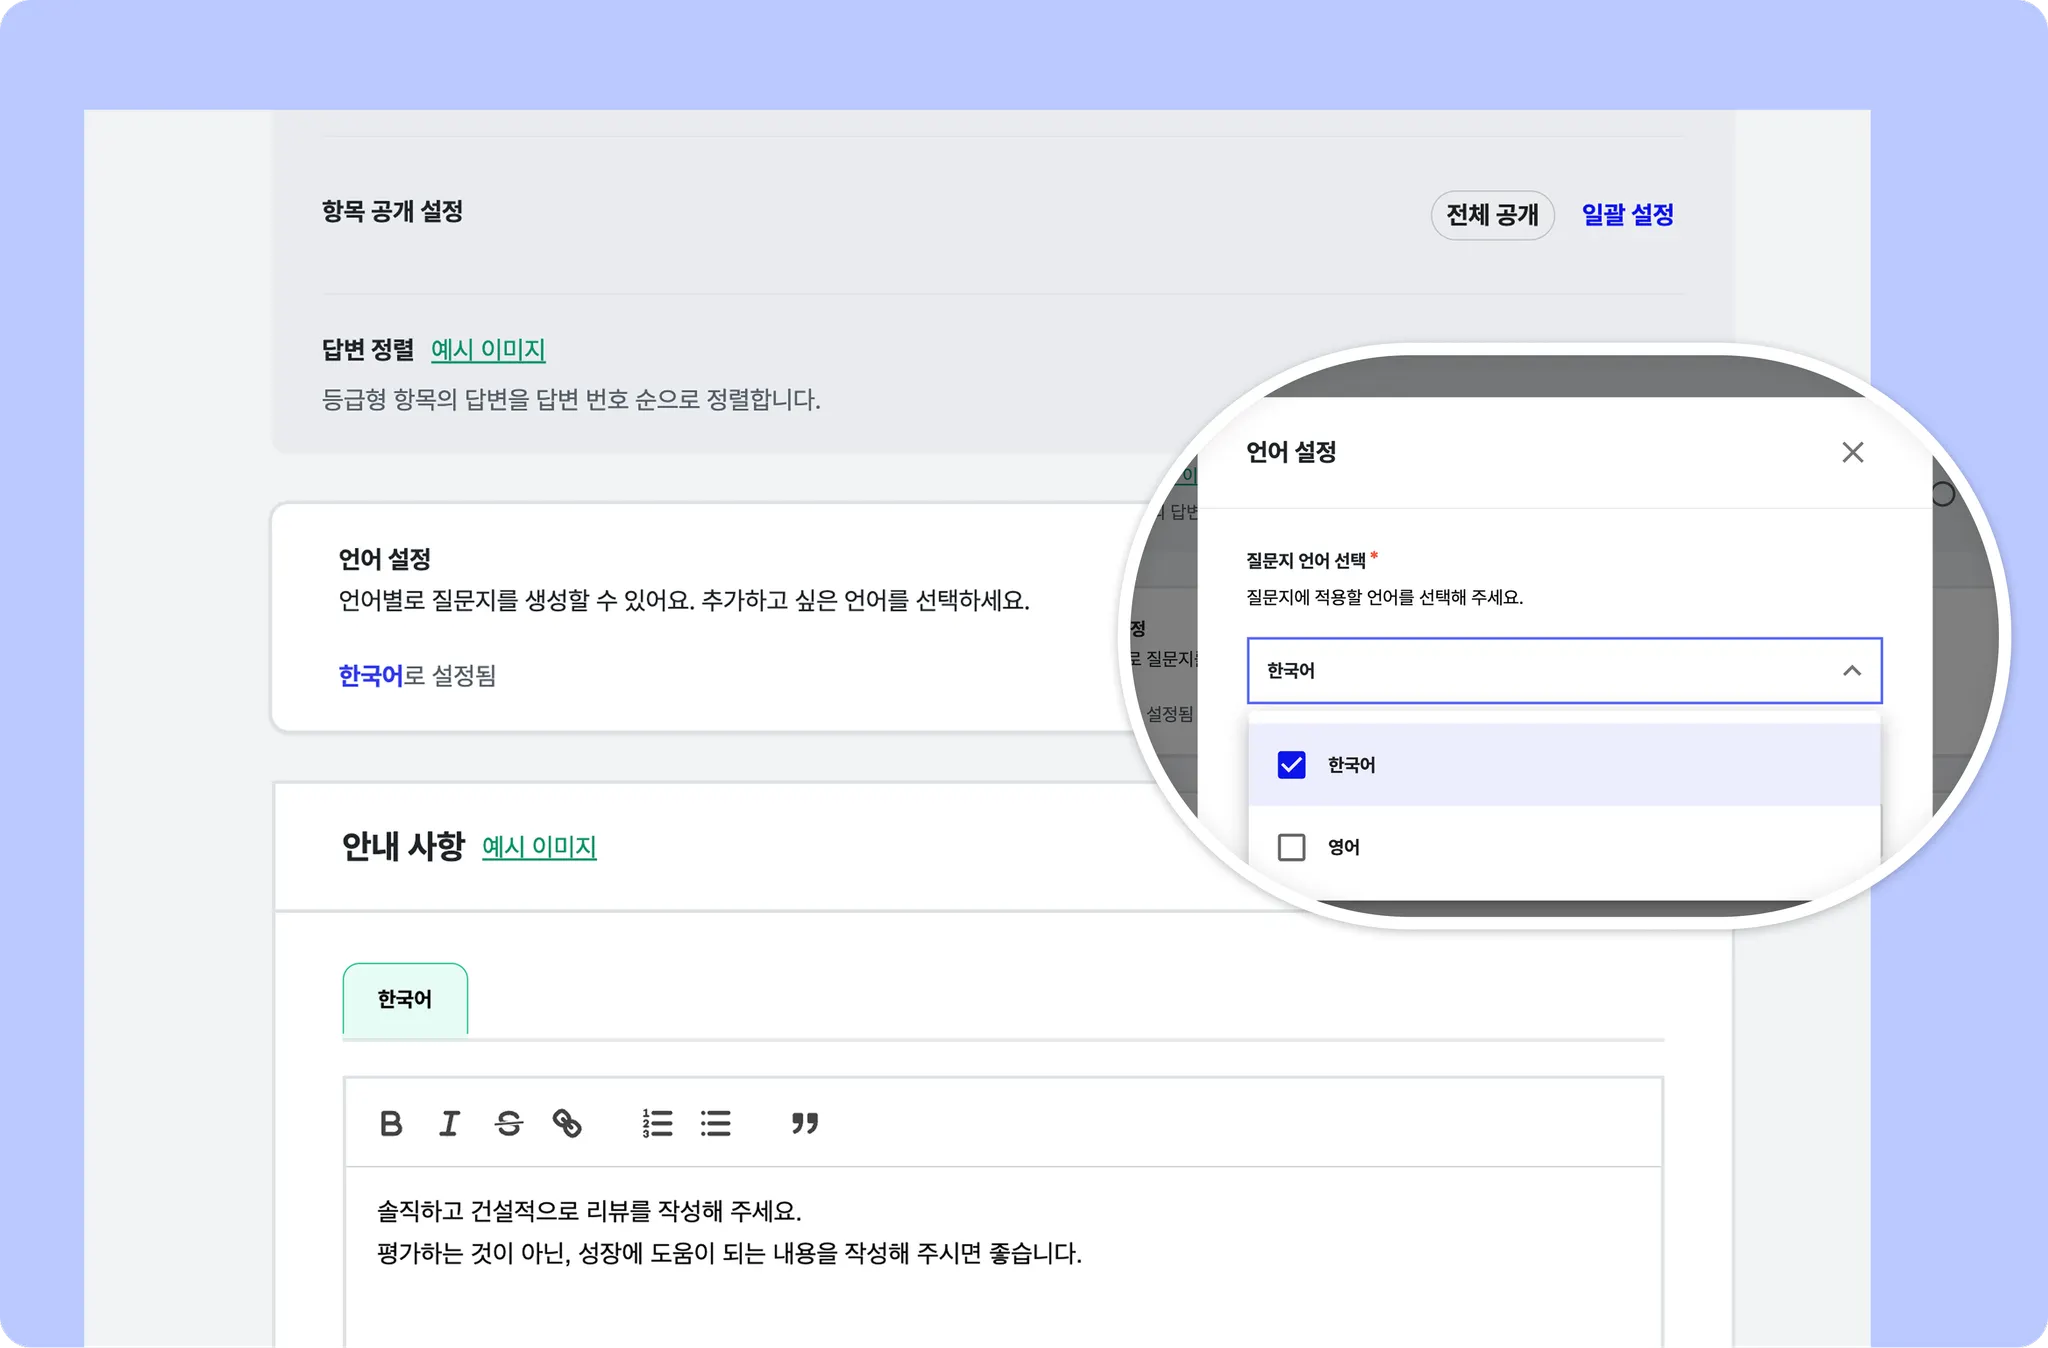This screenshot has width=2048, height=1348.
Task: Open the 일괄 설정 link
Action: pyautogui.click(x=1627, y=215)
